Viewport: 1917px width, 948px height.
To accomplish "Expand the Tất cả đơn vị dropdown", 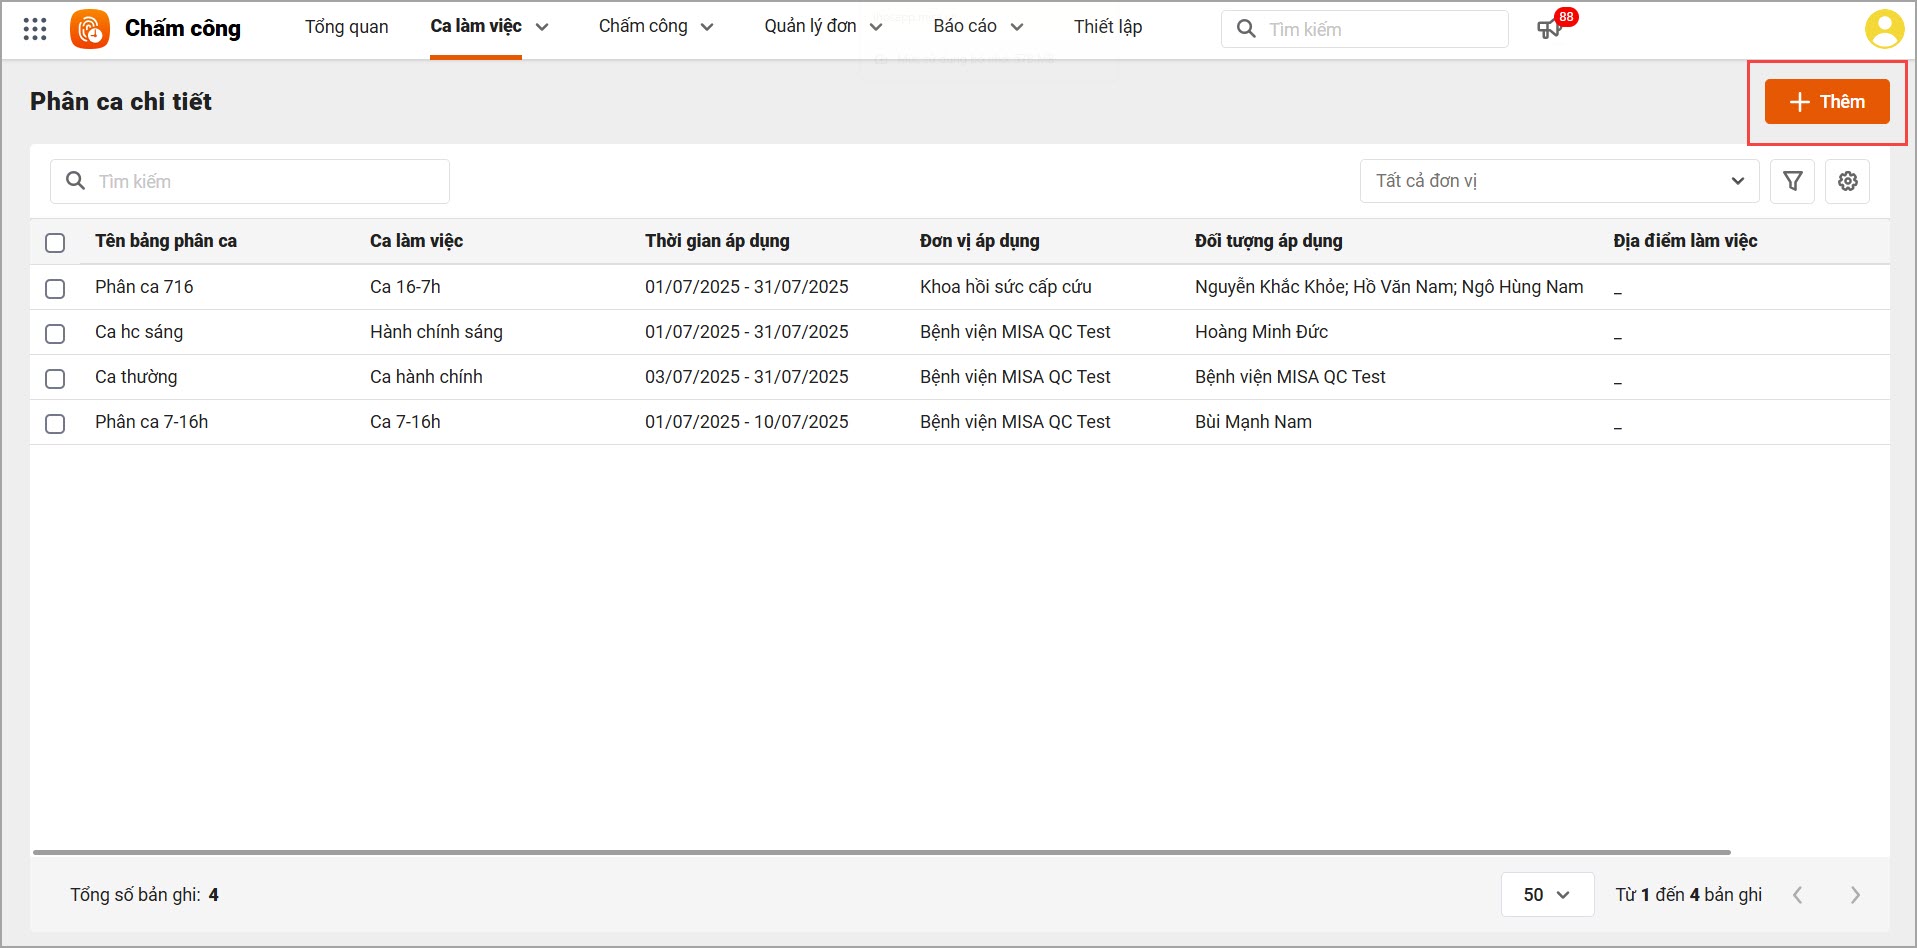I will coord(1558,181).
